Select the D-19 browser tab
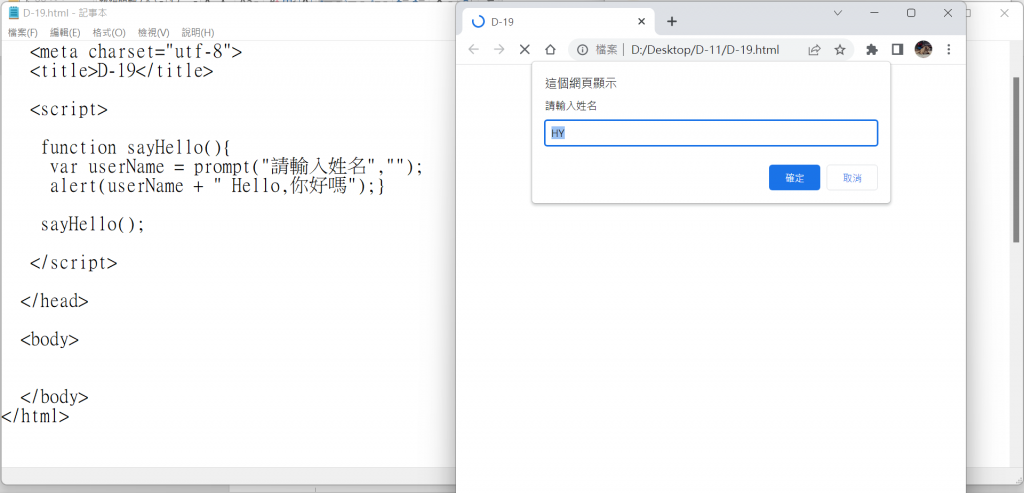This screenshot has height=493, width=1024. [x=559, y=22]
